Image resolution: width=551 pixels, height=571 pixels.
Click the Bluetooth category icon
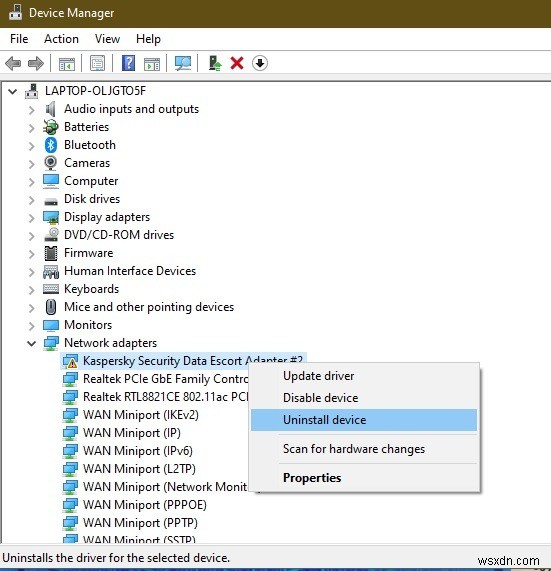[x=51, y=145]
